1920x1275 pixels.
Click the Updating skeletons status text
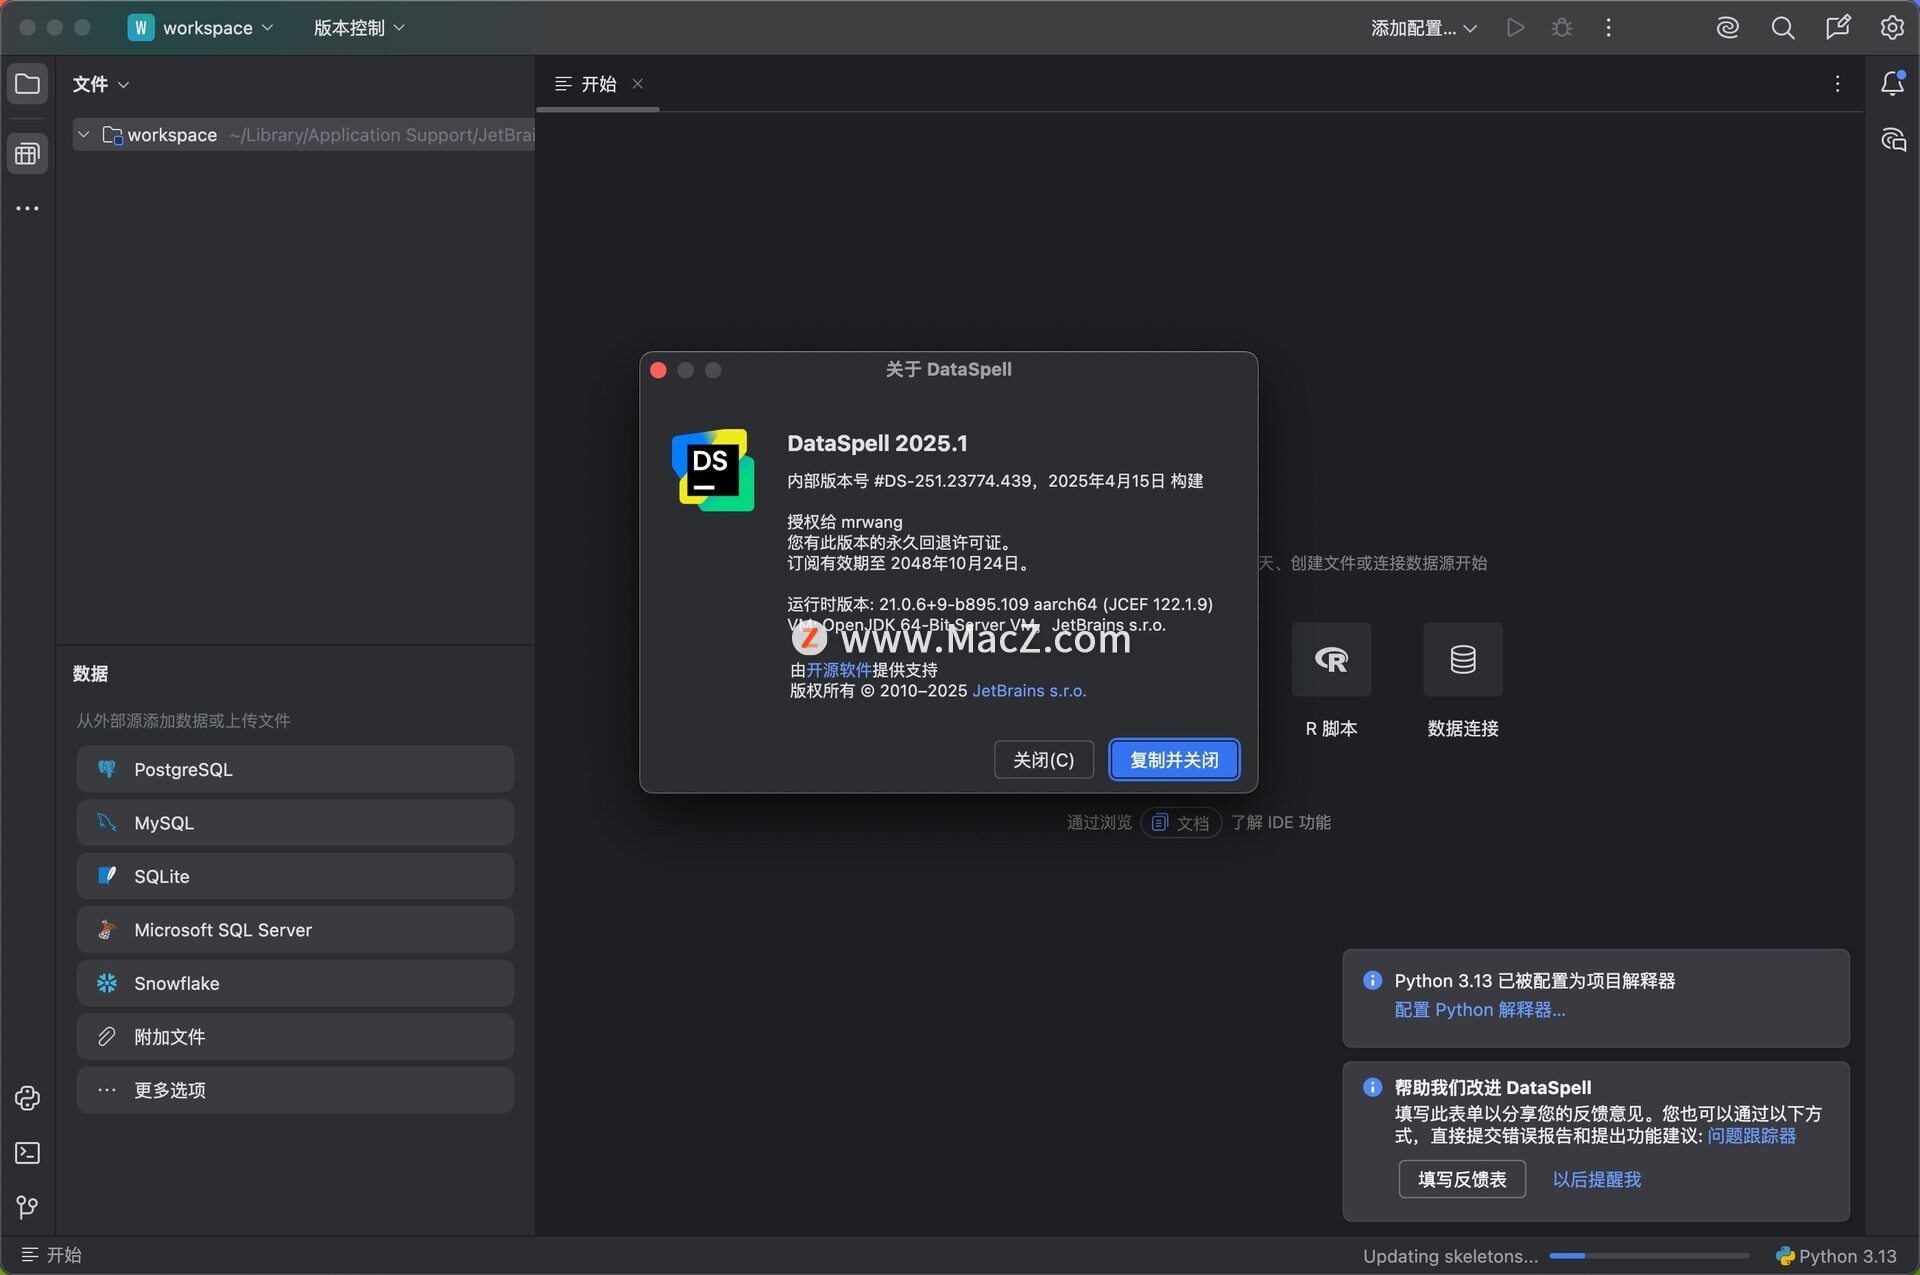[1450, 1256]
